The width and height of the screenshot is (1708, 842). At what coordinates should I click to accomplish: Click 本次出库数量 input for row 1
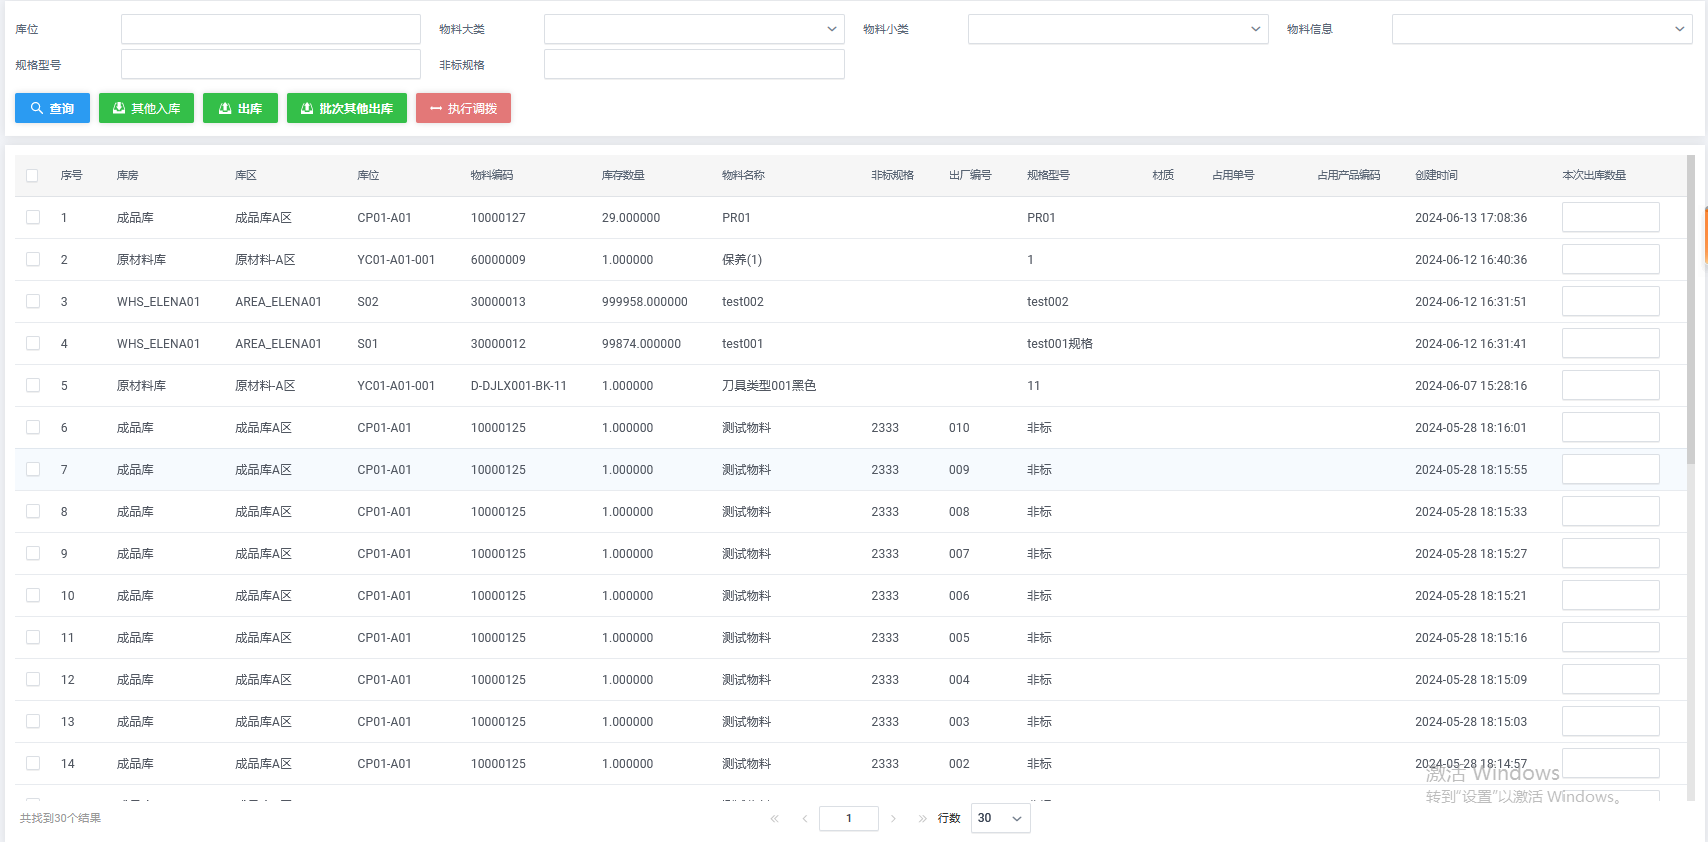point(1610,217)
